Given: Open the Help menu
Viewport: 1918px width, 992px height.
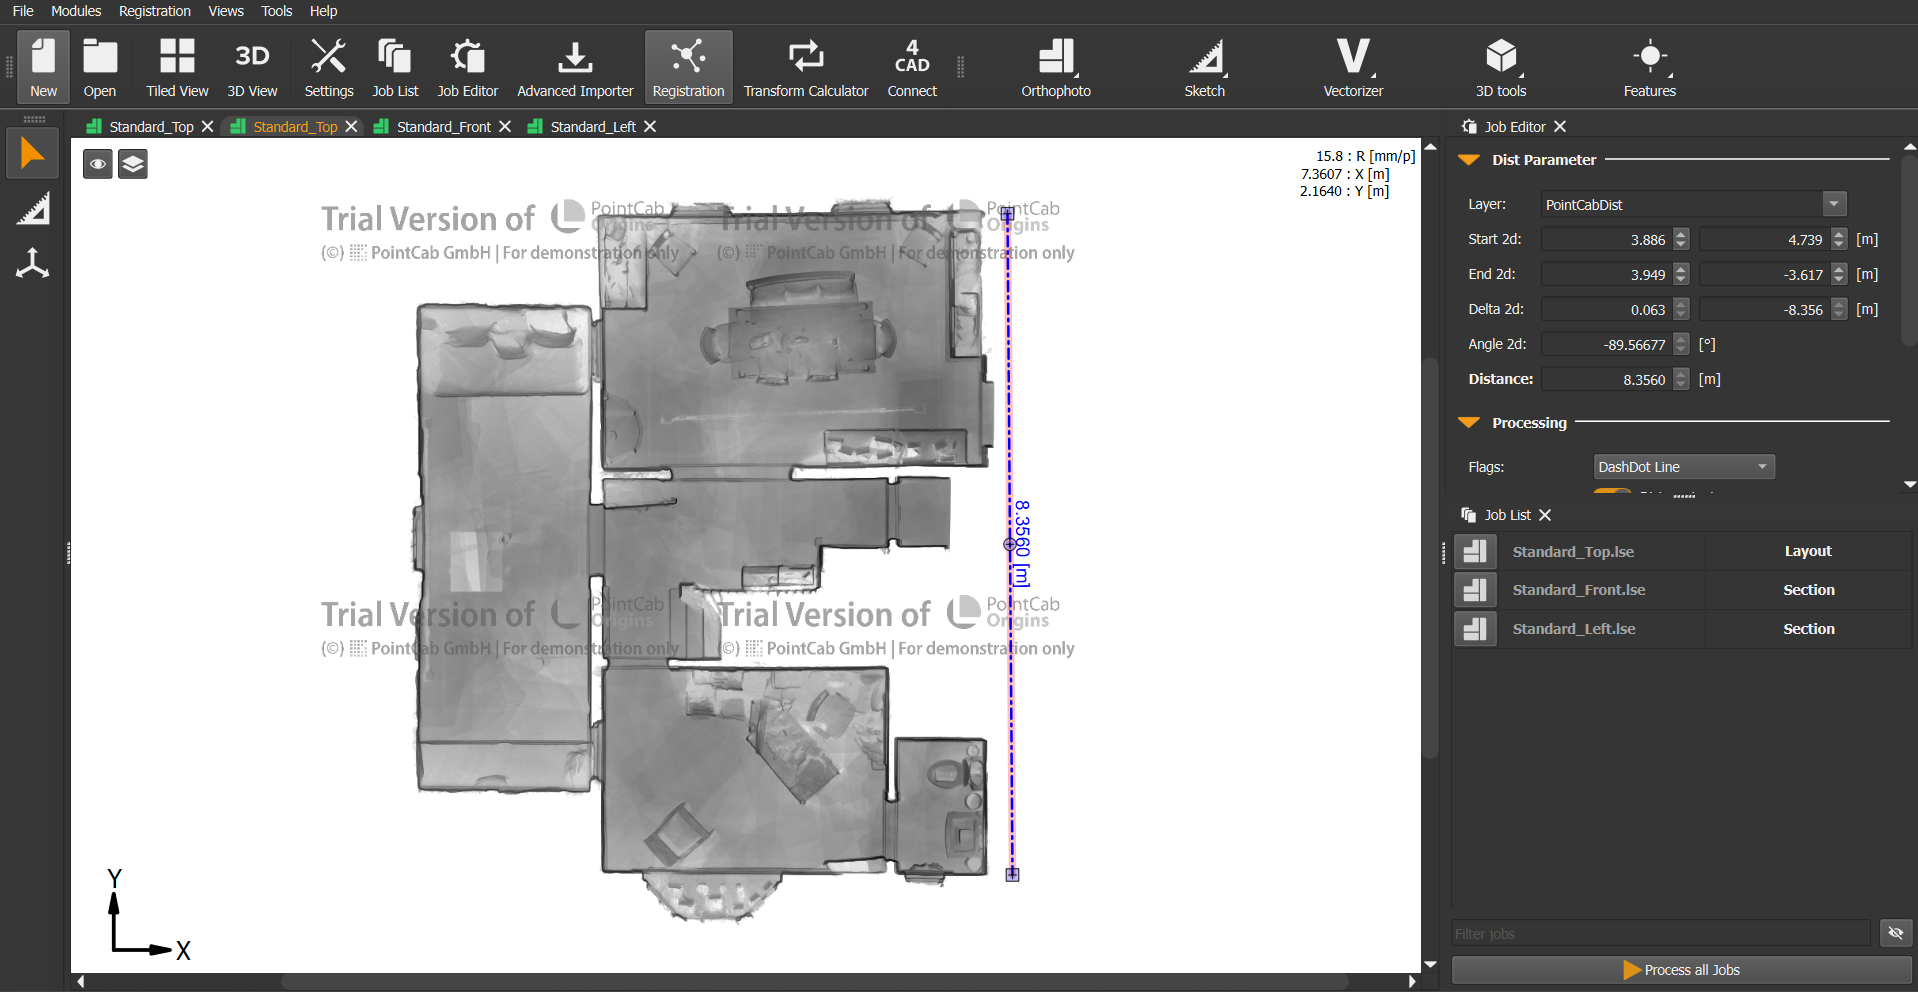Looking at the screenshot, I should [323, 11].
